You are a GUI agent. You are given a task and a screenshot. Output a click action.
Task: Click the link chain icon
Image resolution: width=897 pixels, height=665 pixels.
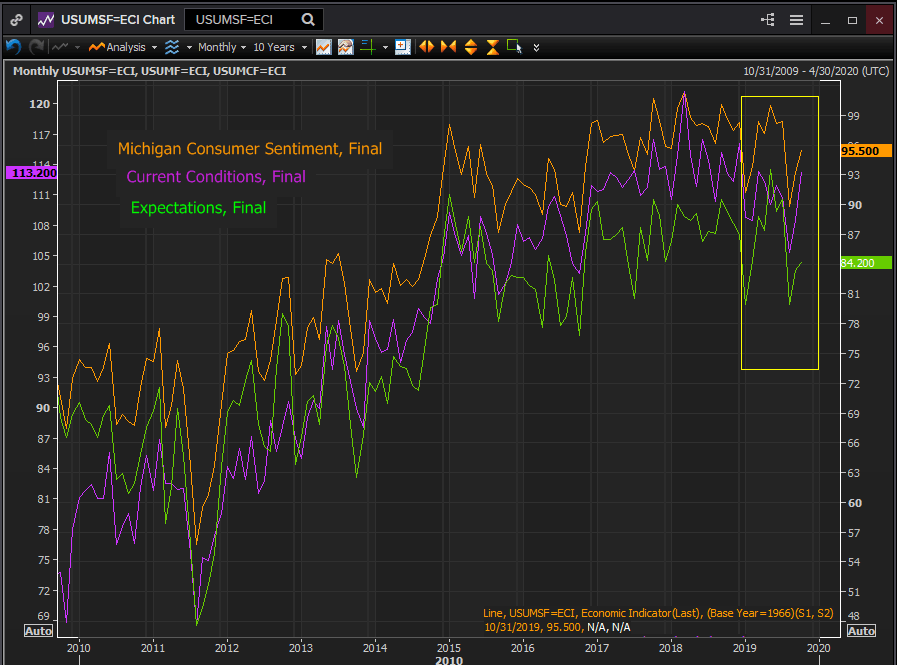(17, 19)
